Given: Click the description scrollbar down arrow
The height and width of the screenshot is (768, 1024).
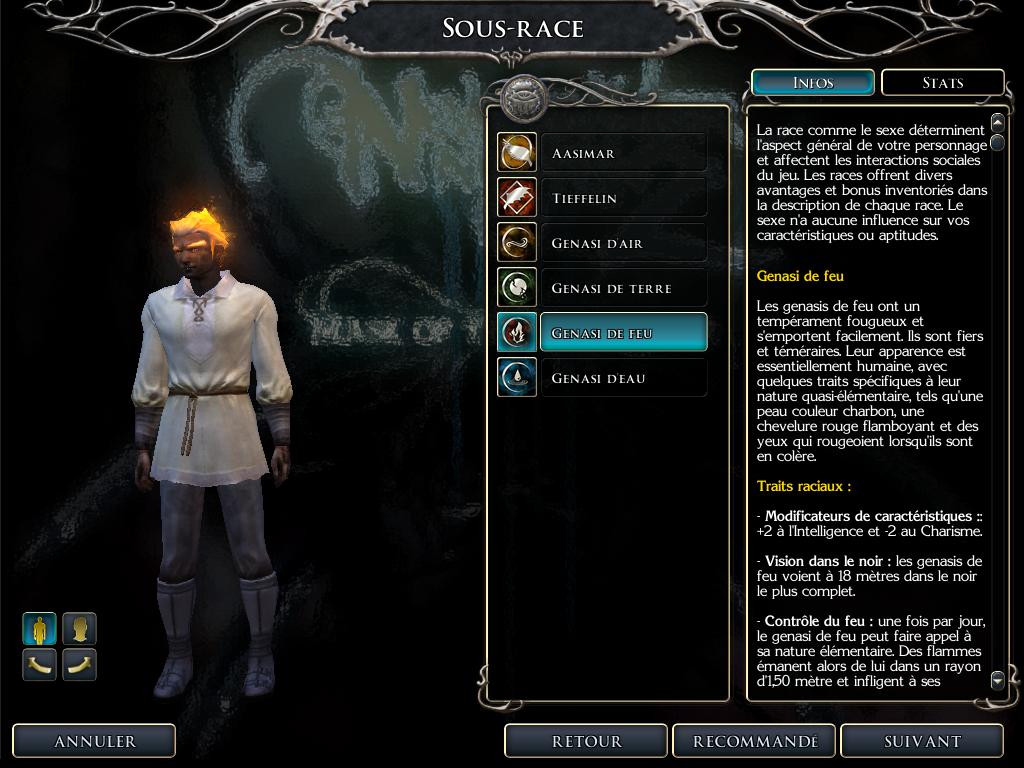Looking at the screenshot, I should coord(997,680).
